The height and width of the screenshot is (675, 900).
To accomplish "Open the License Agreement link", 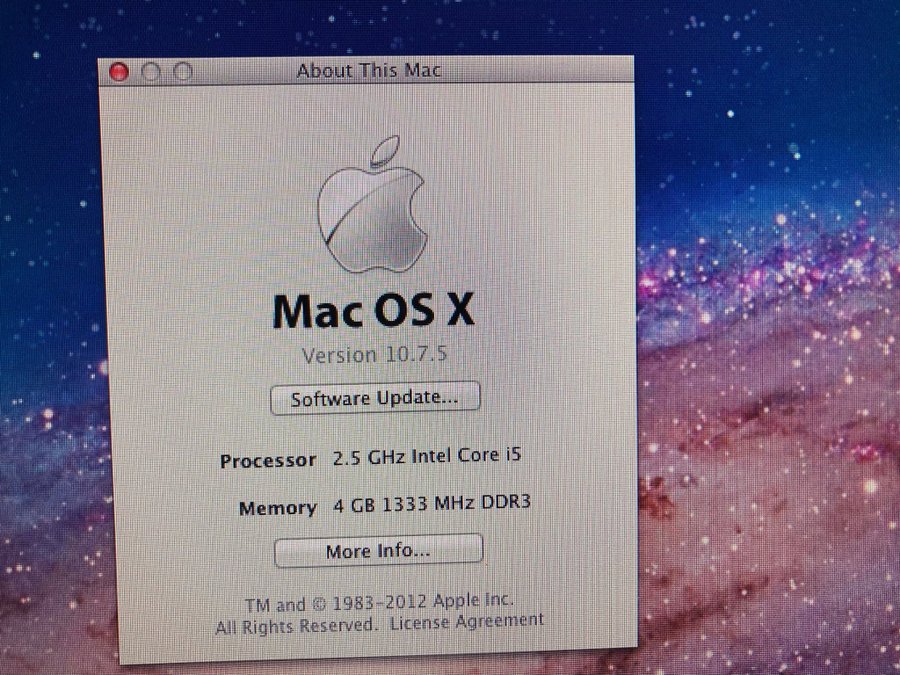I will (x=467, y=621).
